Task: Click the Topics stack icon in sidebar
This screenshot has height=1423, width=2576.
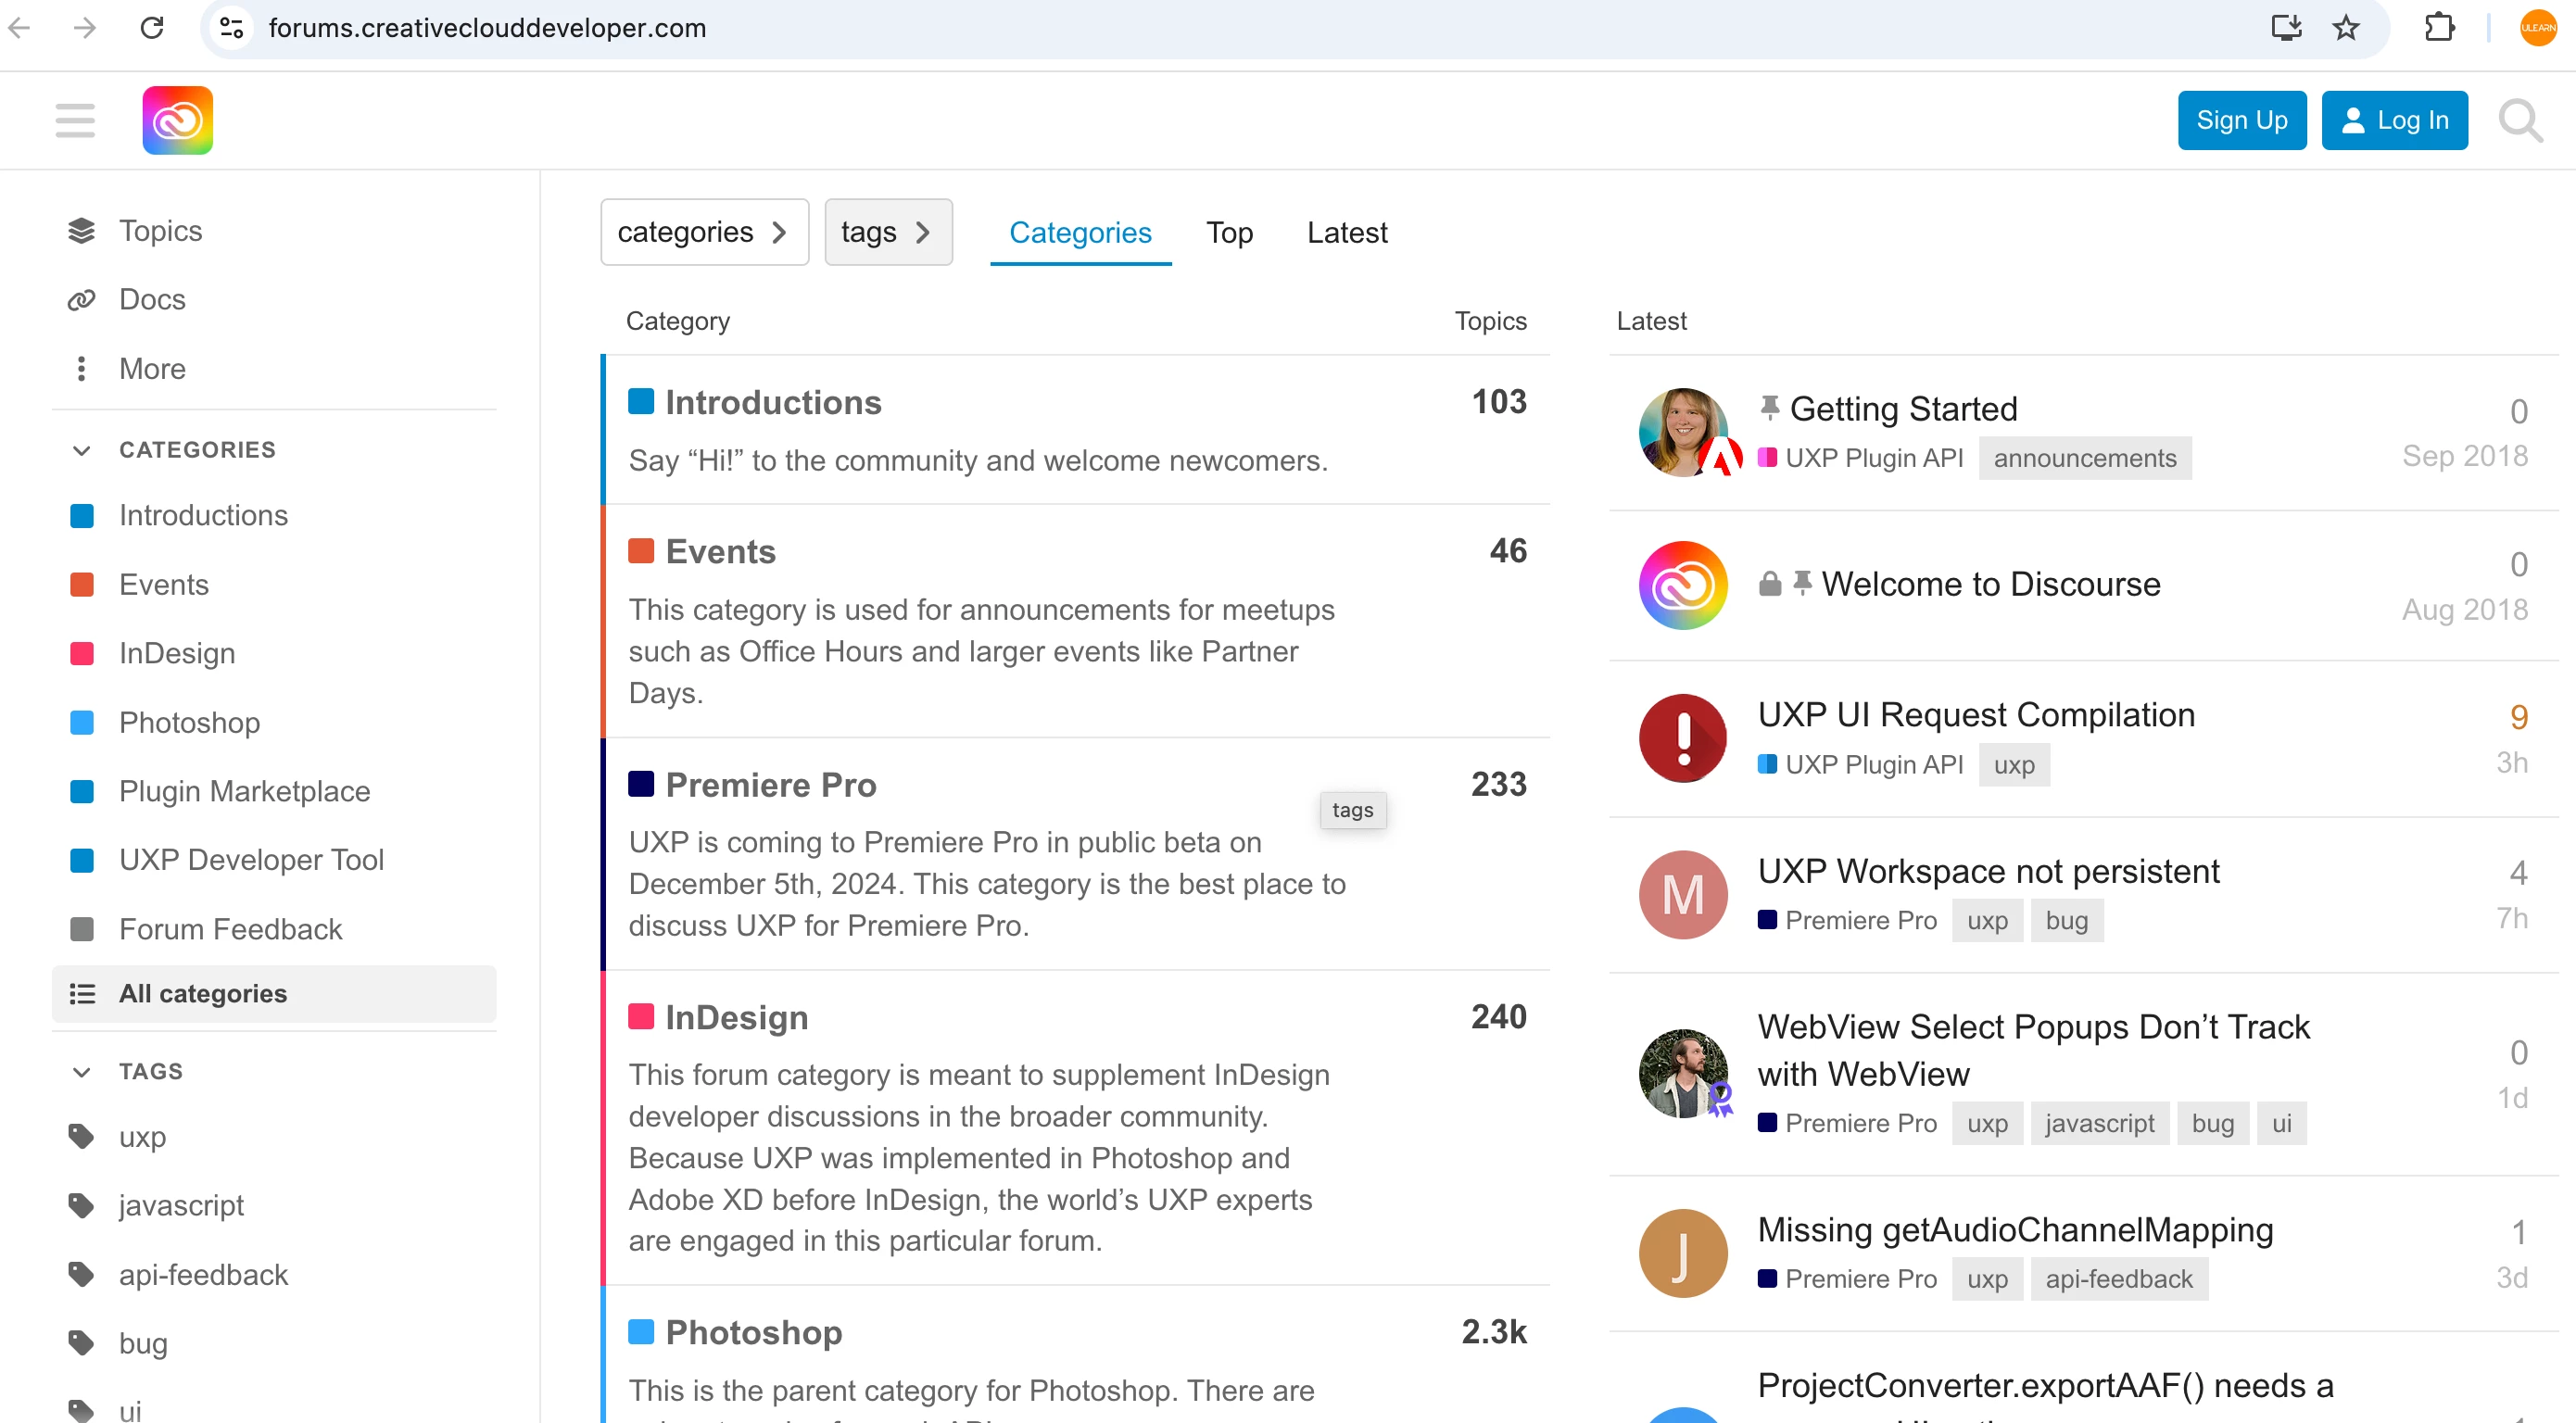Action: 82,231
